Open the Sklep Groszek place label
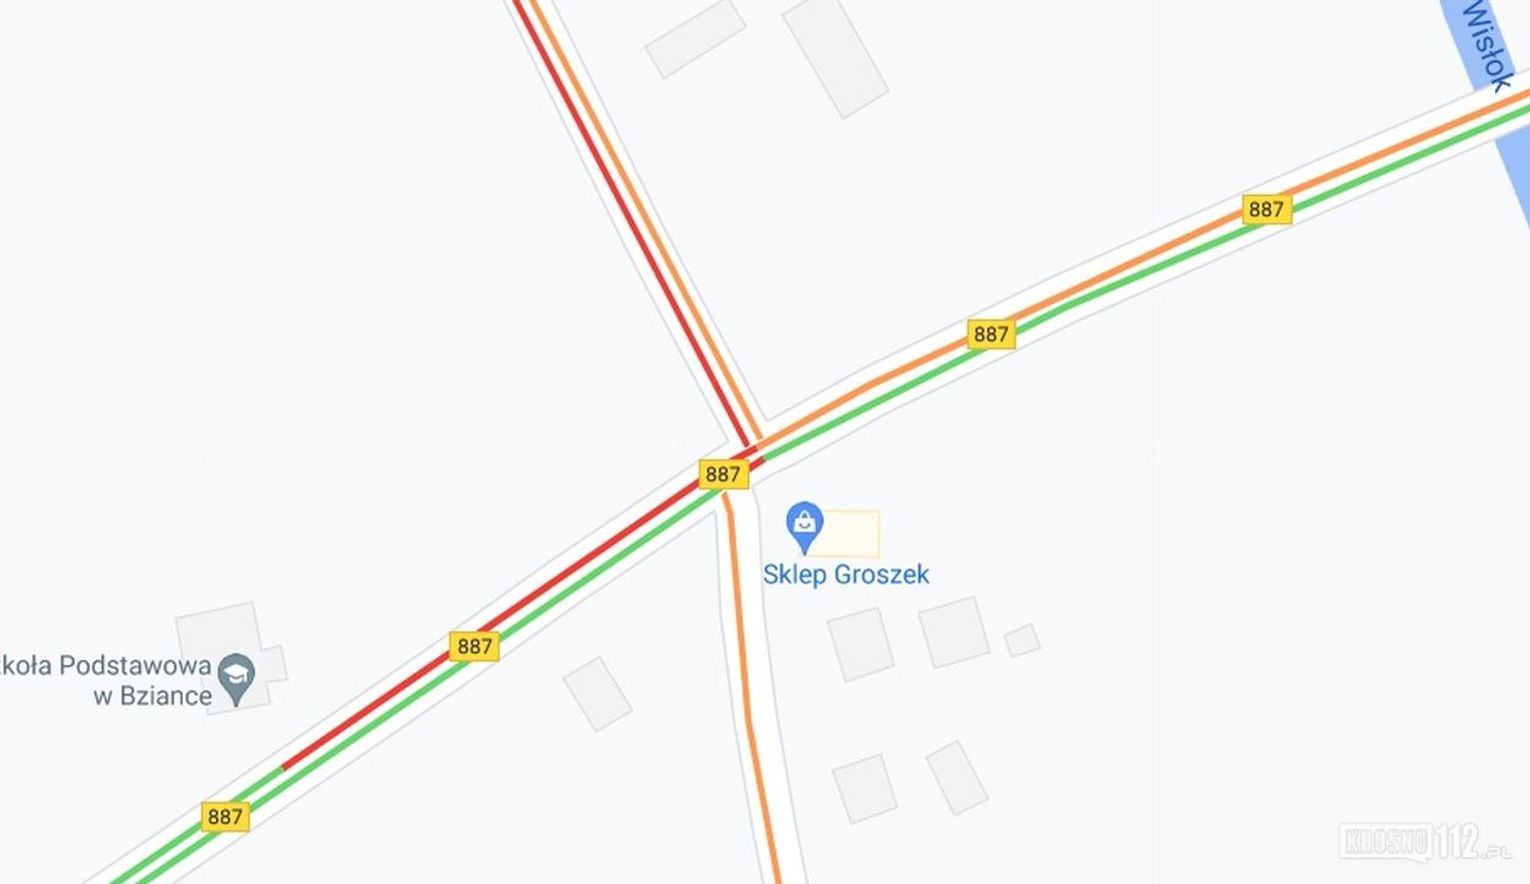 click(x=846, y=574)
